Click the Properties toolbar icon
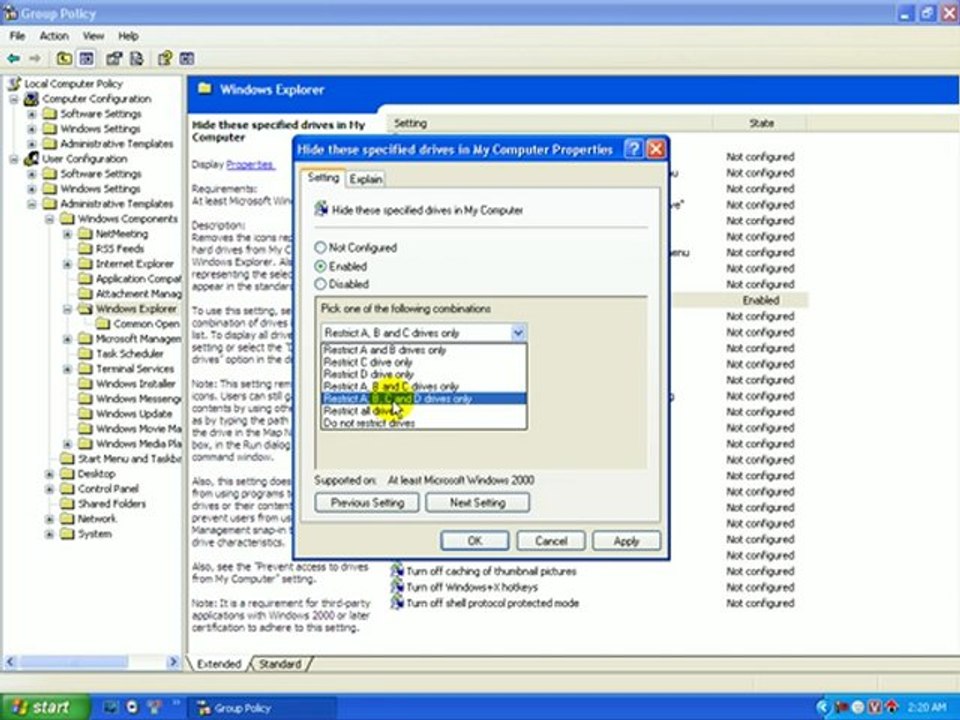The height and width of the screenshot is (720, 960). click(x=114, y=59)
